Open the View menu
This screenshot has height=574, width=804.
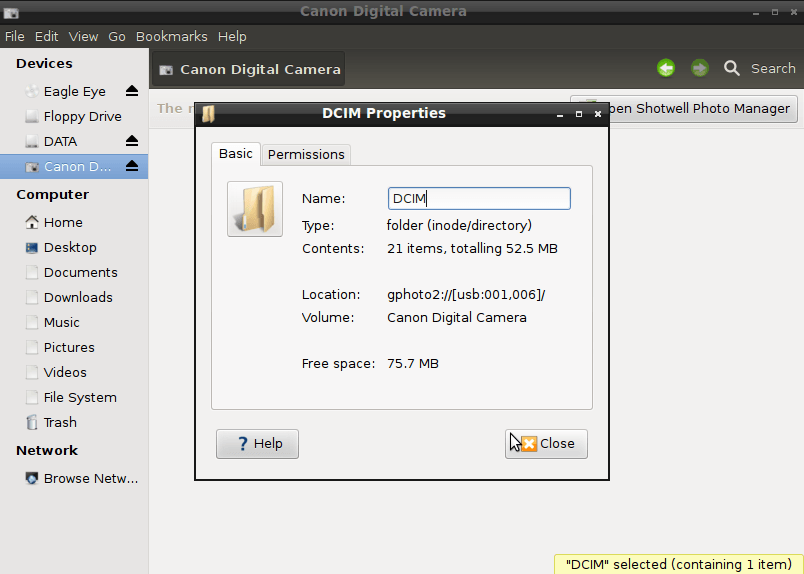(83, 36)
